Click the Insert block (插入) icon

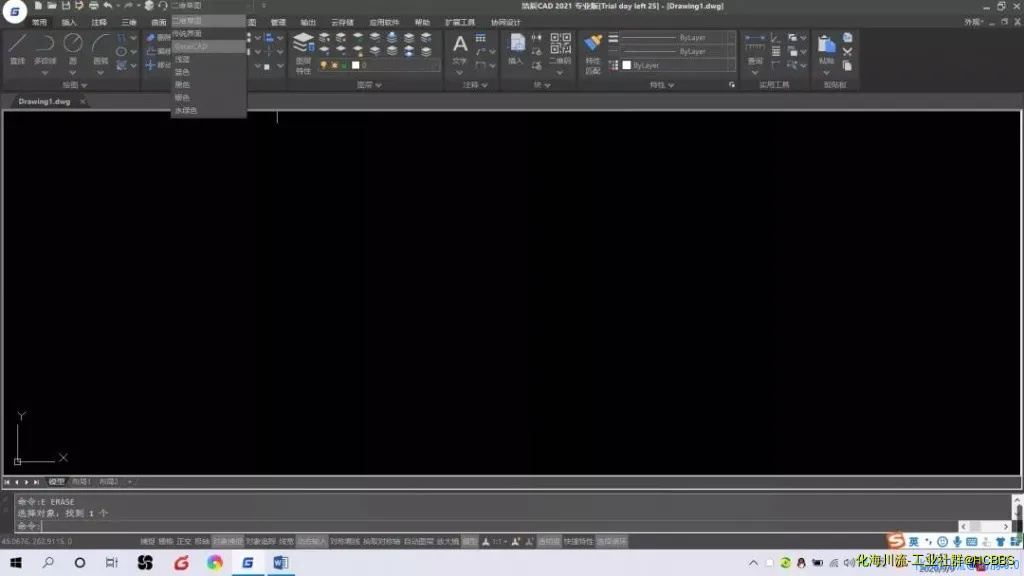(x=516, y=50)
